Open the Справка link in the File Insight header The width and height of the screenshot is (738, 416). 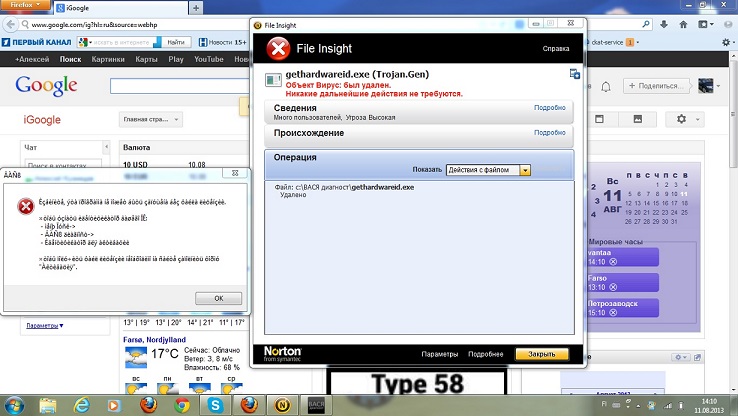tap(556, 48)
